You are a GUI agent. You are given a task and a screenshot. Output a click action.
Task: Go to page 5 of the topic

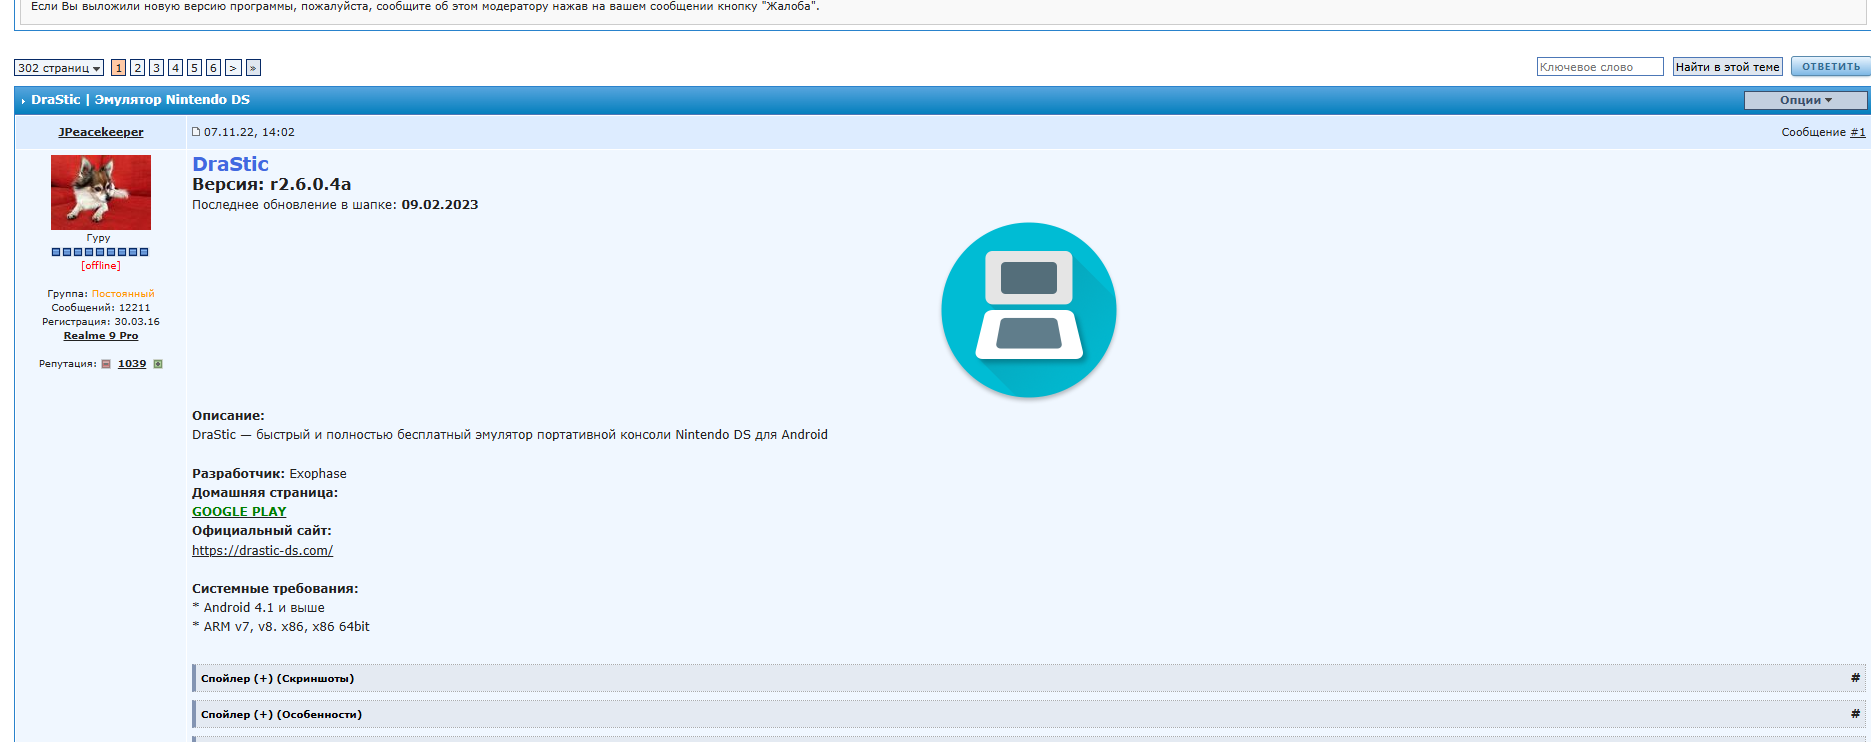pos(195,68)
